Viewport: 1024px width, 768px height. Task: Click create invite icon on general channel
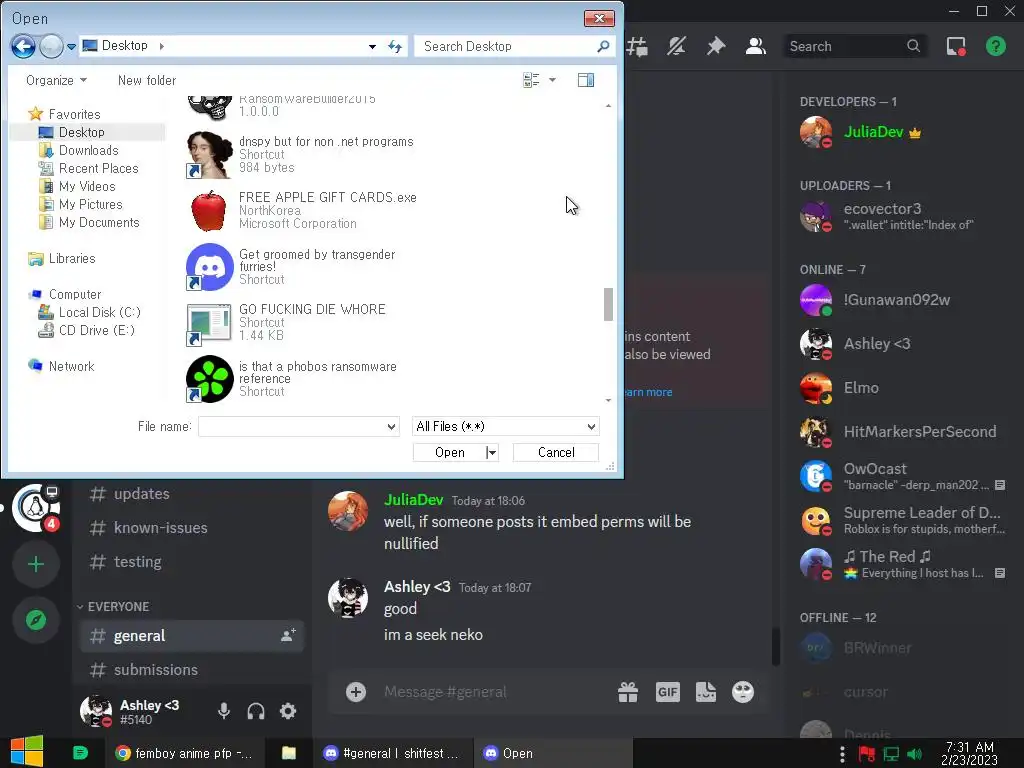click(288, 635)
